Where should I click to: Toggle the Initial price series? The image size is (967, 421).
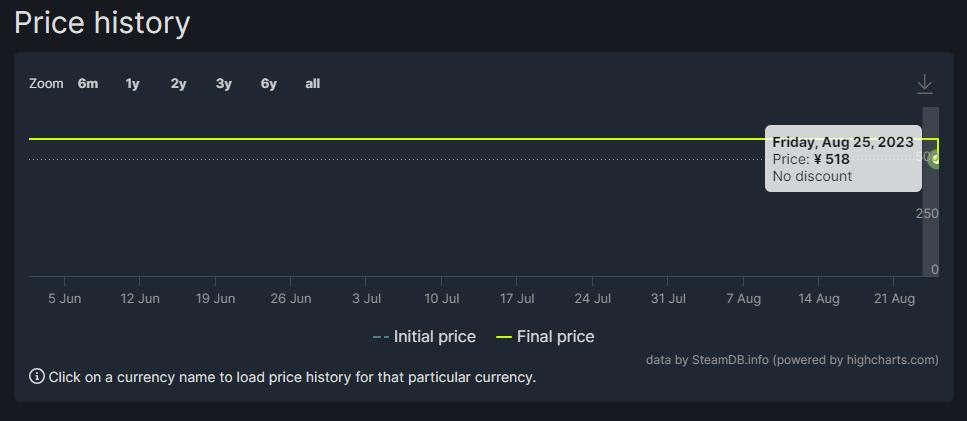424,337
